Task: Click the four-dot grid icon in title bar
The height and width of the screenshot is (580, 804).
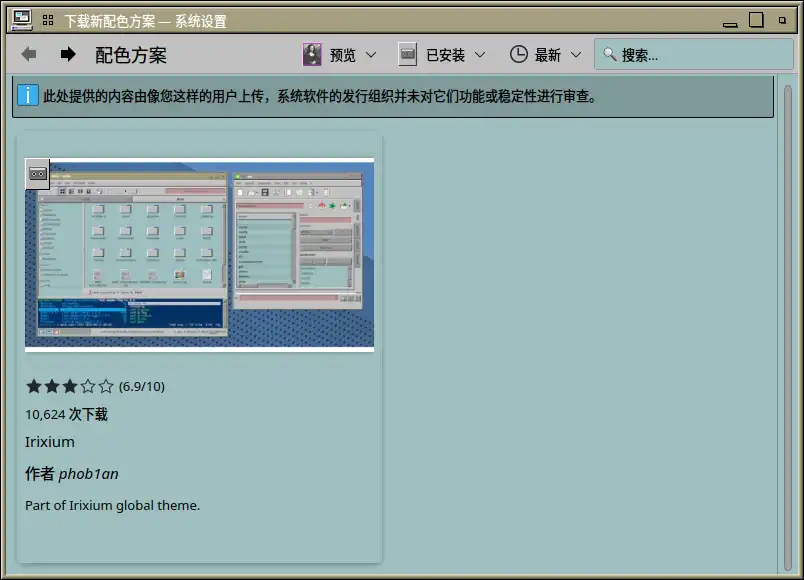Action: (x=48, y=20)
